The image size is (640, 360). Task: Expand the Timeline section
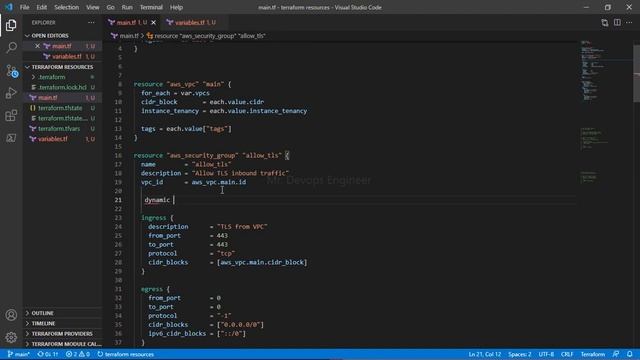(43, 323)
